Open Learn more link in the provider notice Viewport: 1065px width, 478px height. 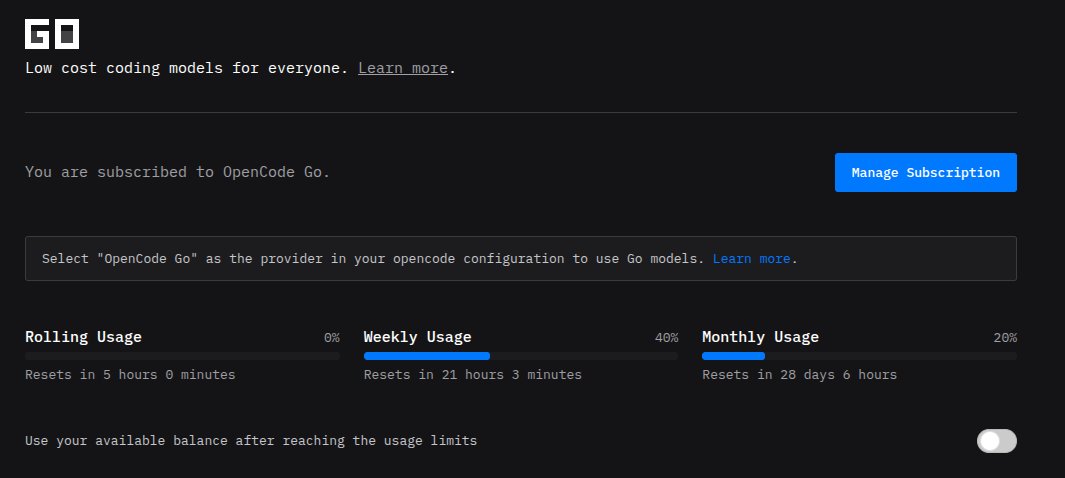[751, 259]
